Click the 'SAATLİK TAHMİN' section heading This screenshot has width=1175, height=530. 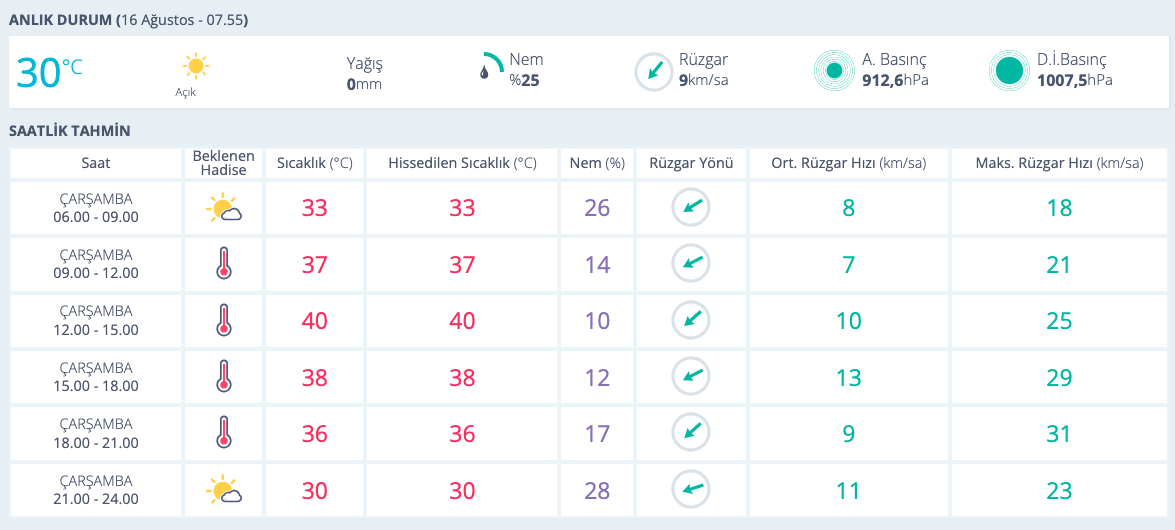(70, 131)
